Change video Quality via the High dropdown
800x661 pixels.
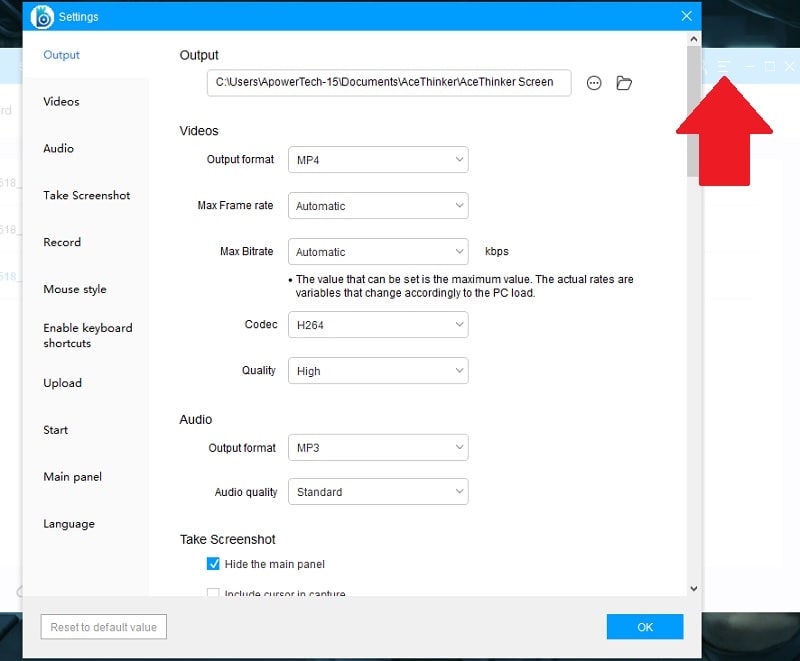[378, 370]
